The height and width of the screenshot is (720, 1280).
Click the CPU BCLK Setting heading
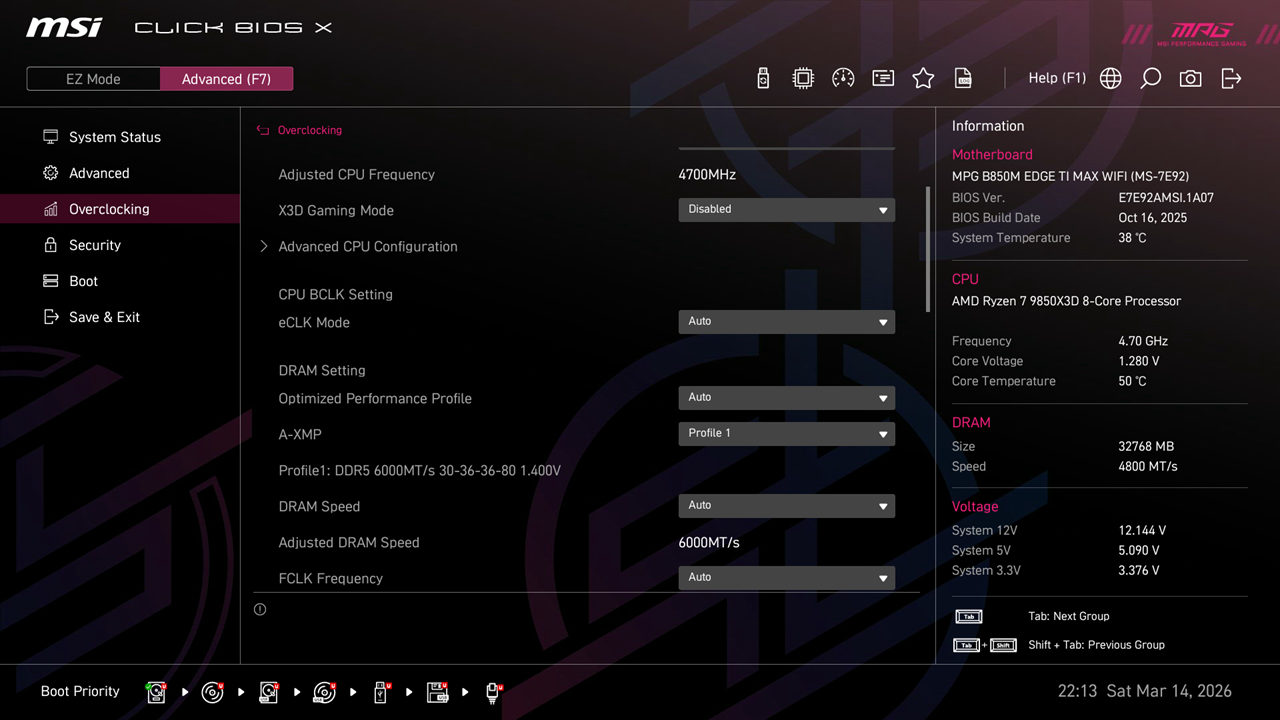tap(336, 294)
